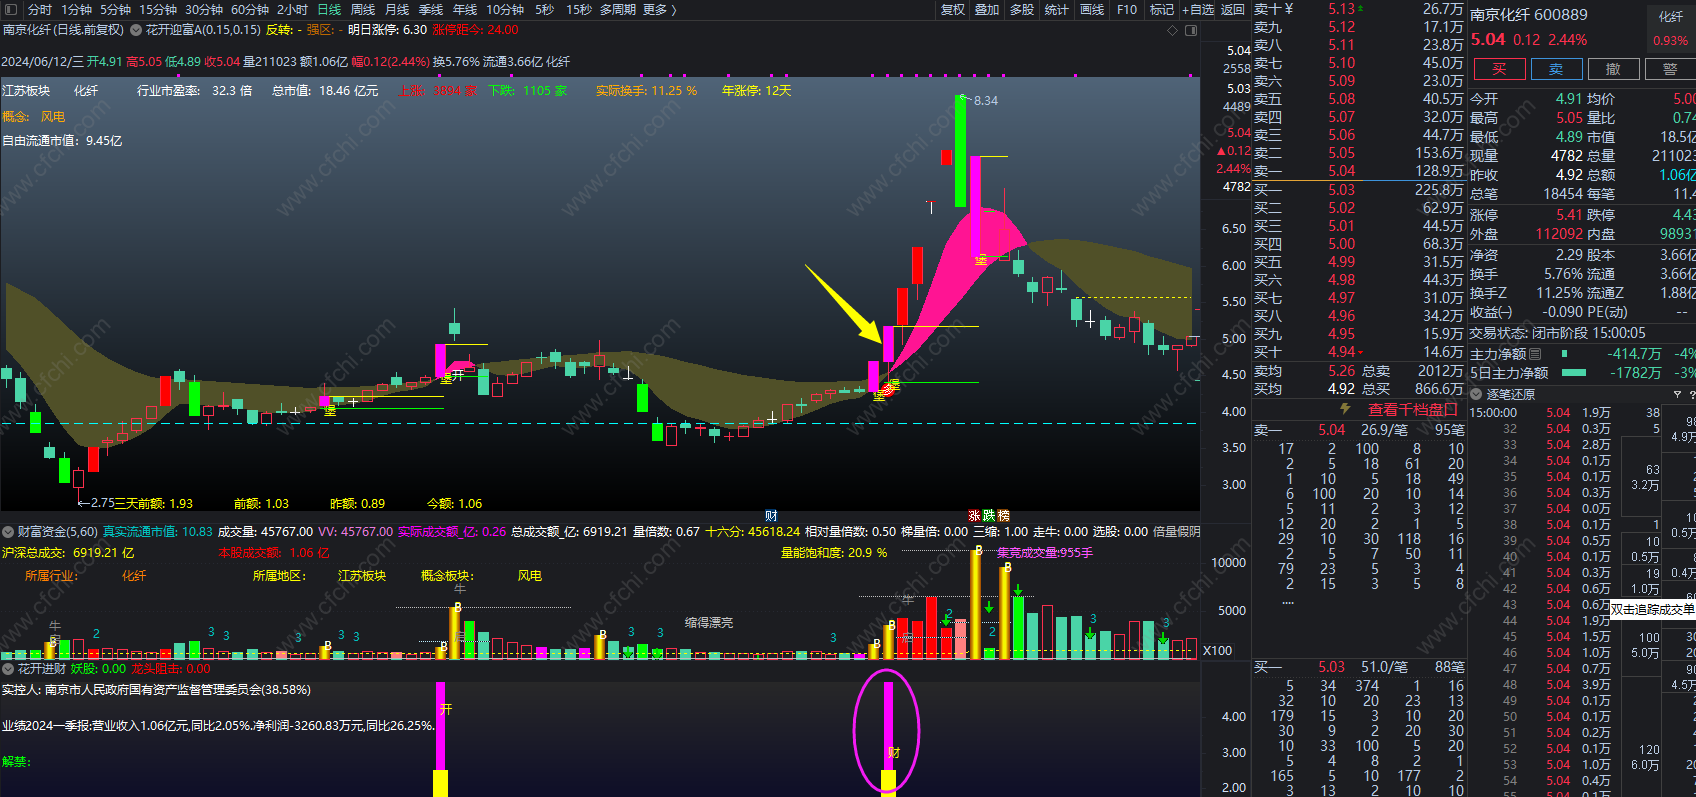Click the red 买 buy button
This screenshot has height=797, width=1696.
coord(1499,69)
